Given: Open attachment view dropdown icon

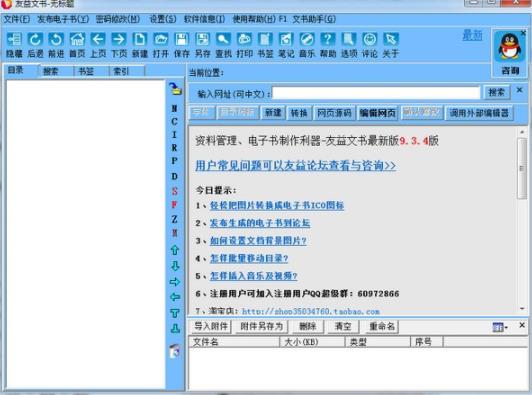Looking at the screenshot, I should (499, 327).
